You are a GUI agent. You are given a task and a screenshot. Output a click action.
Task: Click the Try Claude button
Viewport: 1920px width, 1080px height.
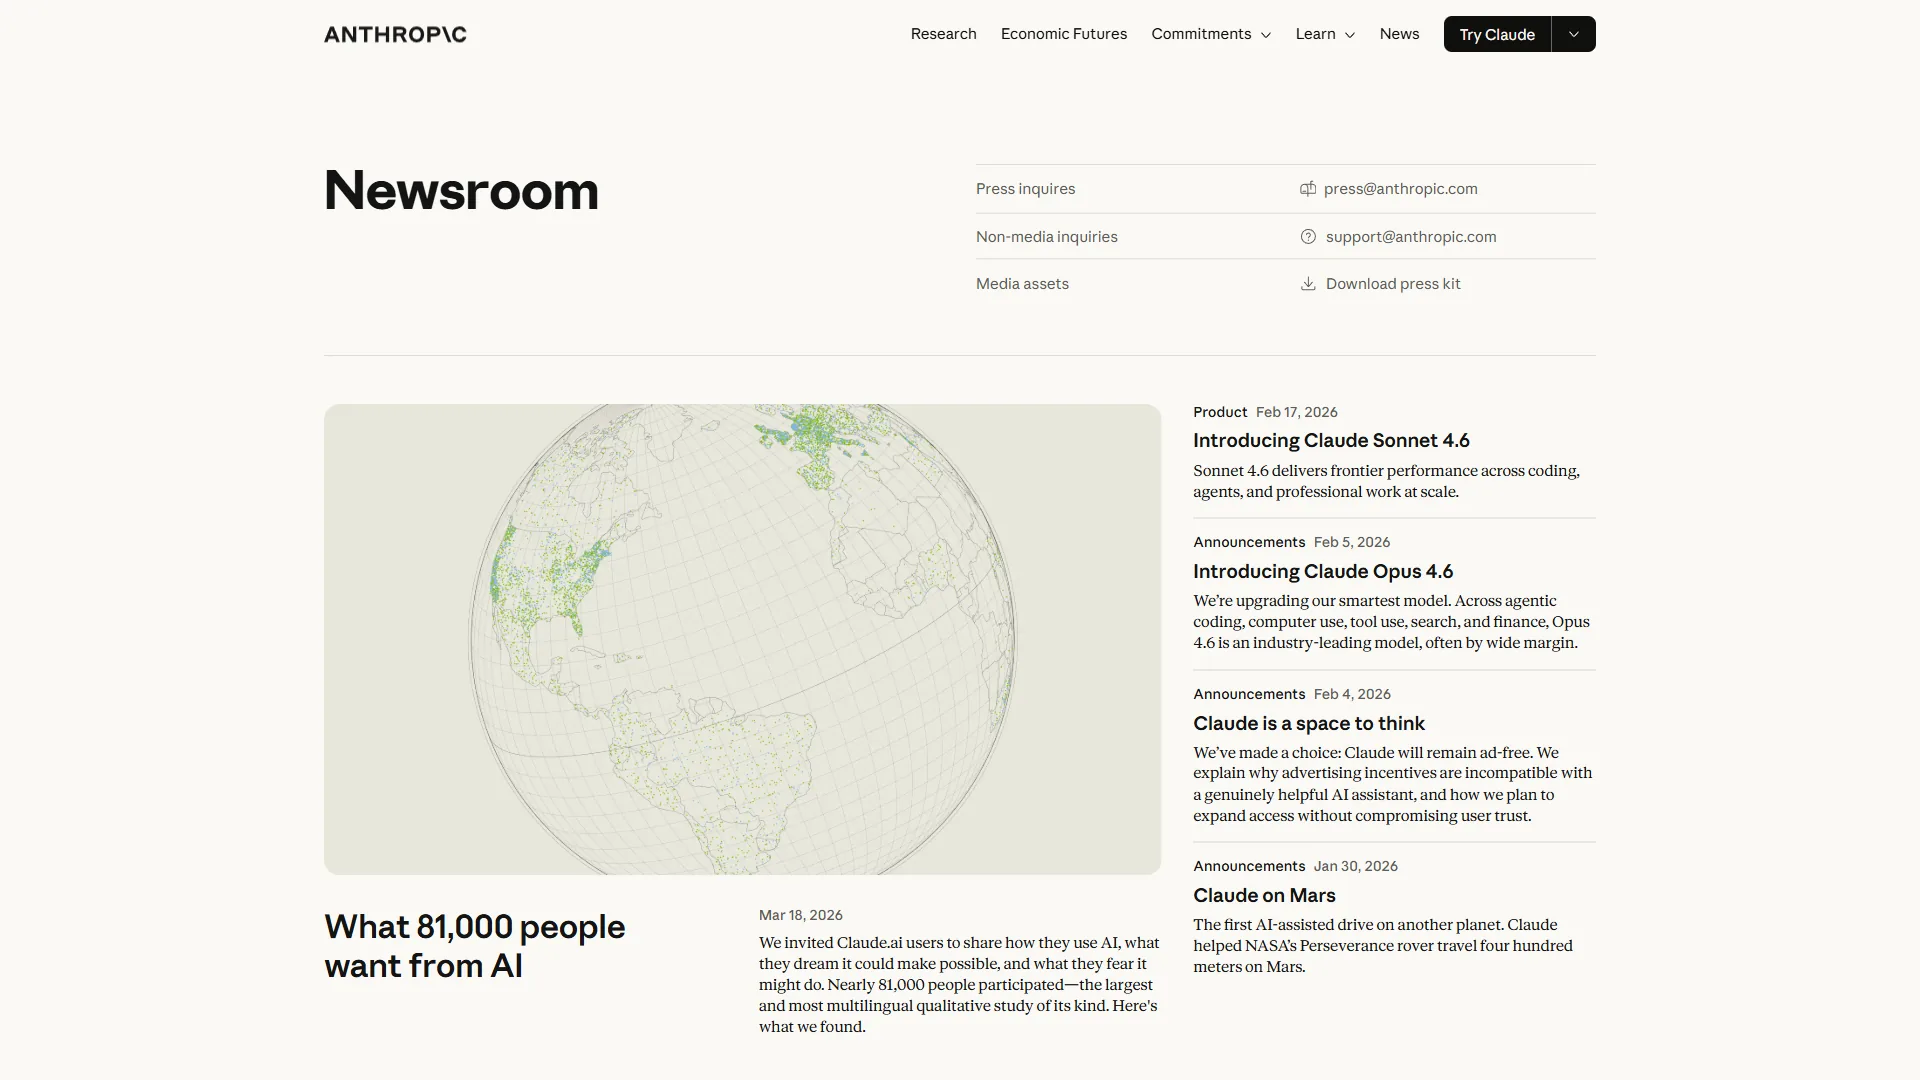pos(1497,34)
